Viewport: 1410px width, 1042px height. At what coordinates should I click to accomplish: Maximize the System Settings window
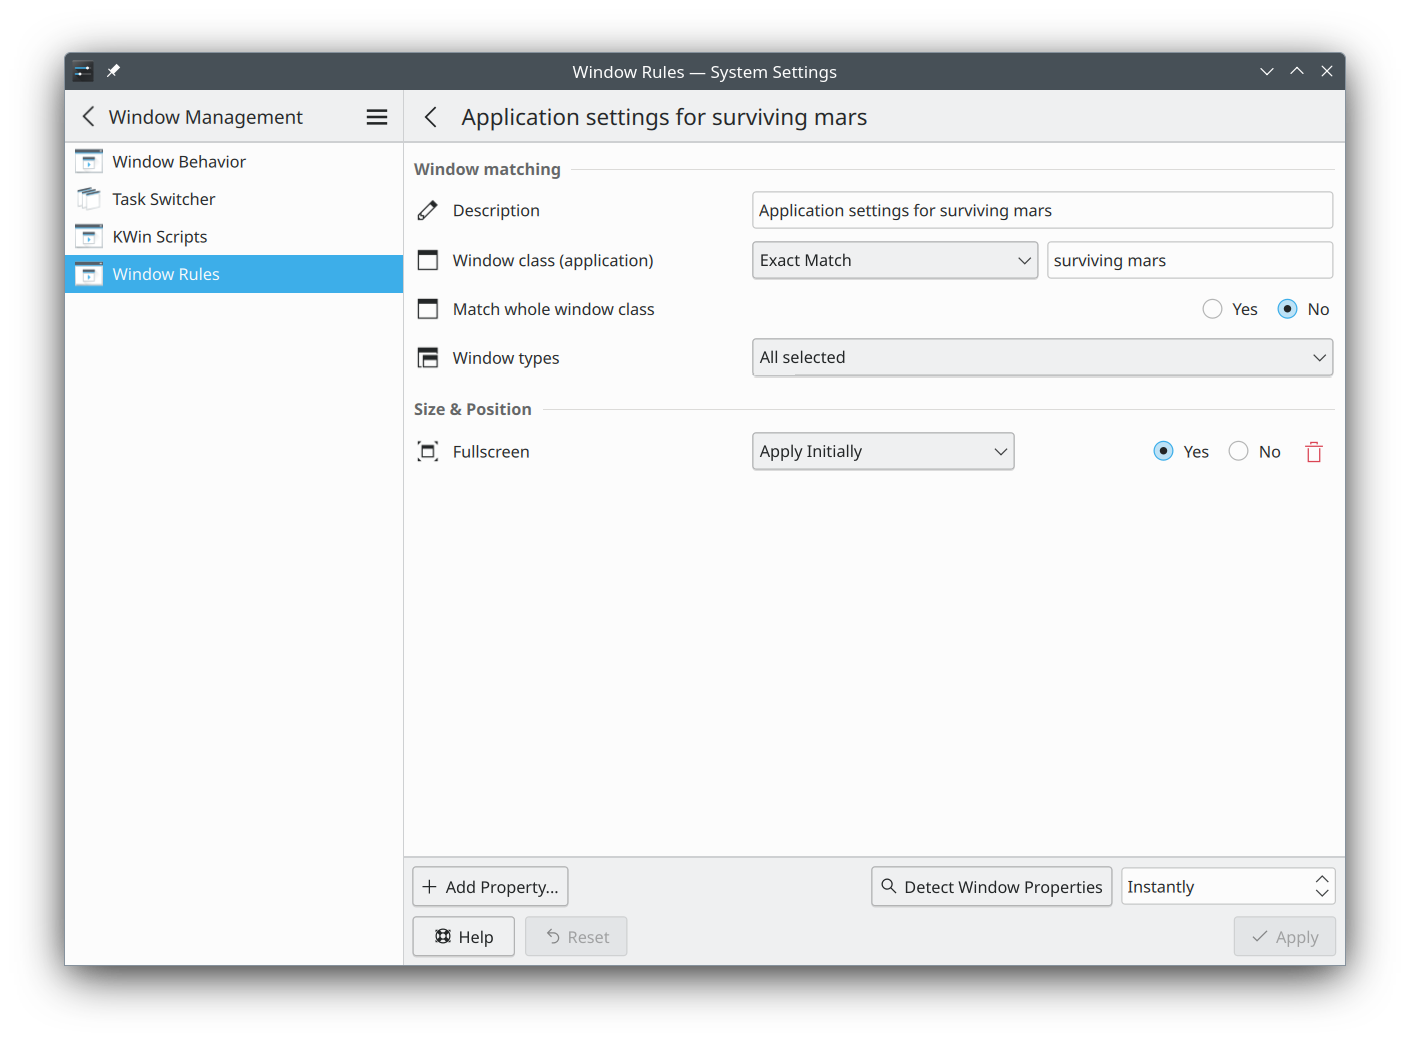[x=1297, y=71]
